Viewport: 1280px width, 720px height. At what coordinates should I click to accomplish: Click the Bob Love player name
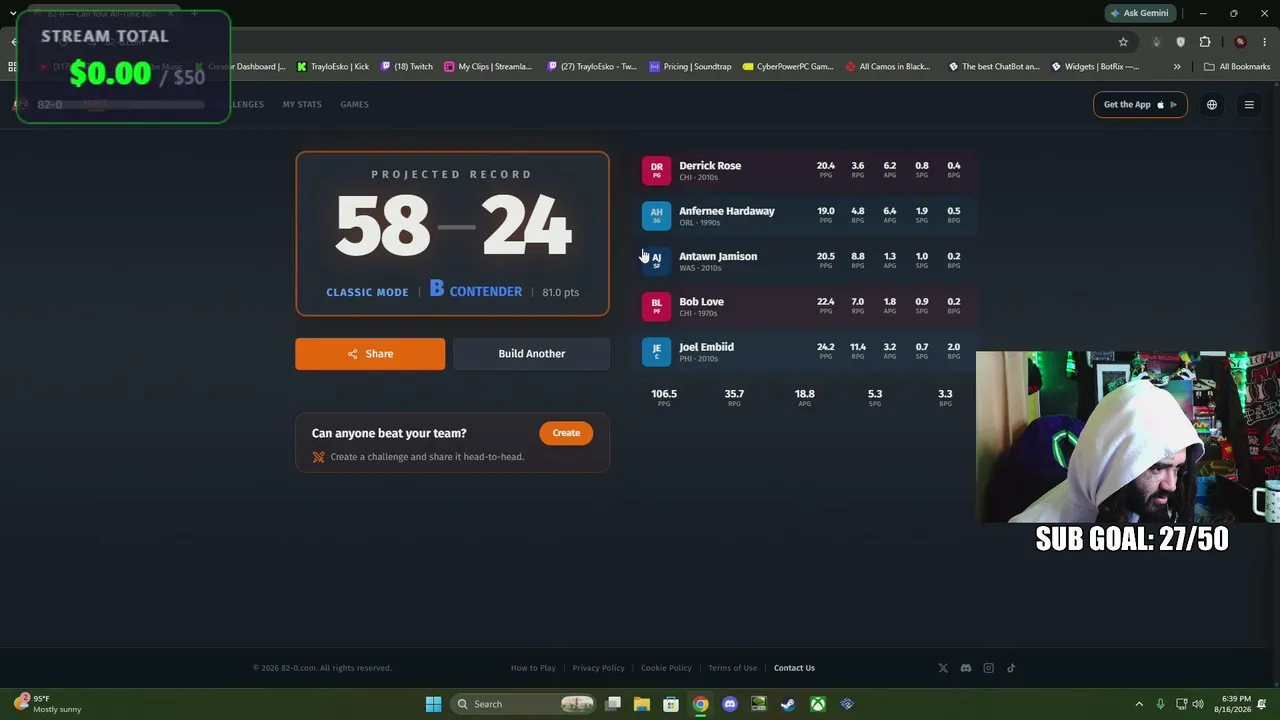click(x=701, y=302)
